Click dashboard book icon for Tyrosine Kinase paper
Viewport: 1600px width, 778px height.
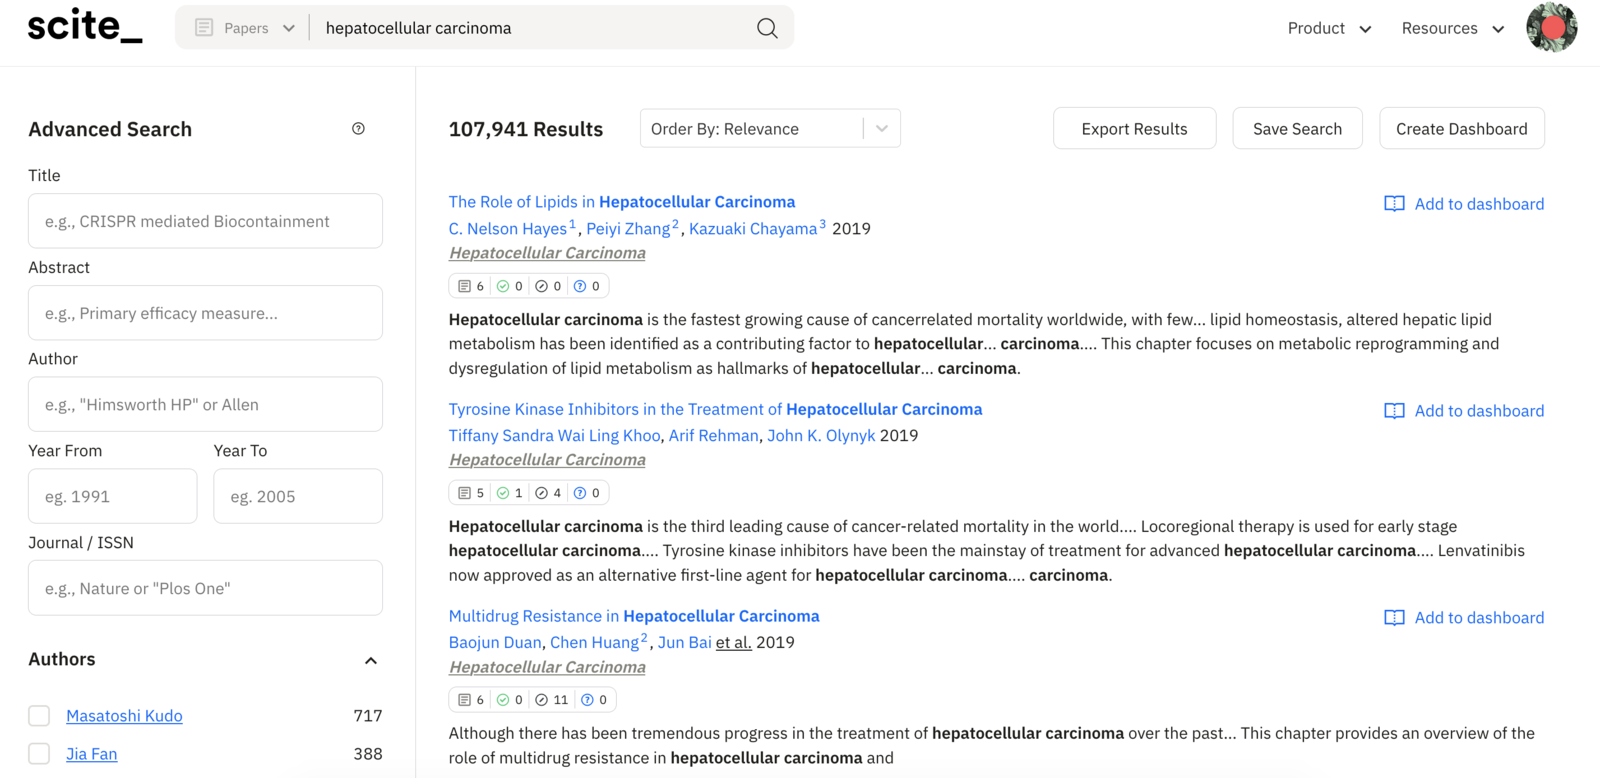pos(1394,411)
